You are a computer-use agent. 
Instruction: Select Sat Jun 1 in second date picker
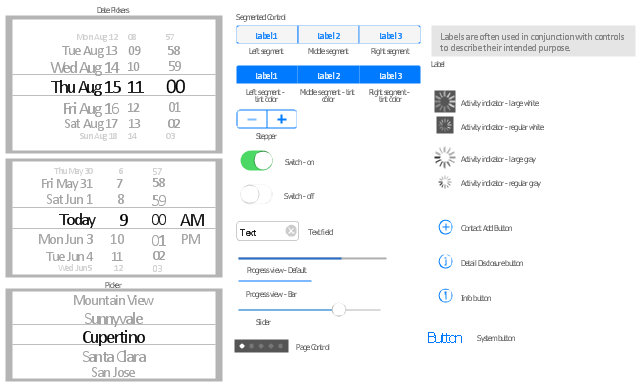(x=69, y=199)
